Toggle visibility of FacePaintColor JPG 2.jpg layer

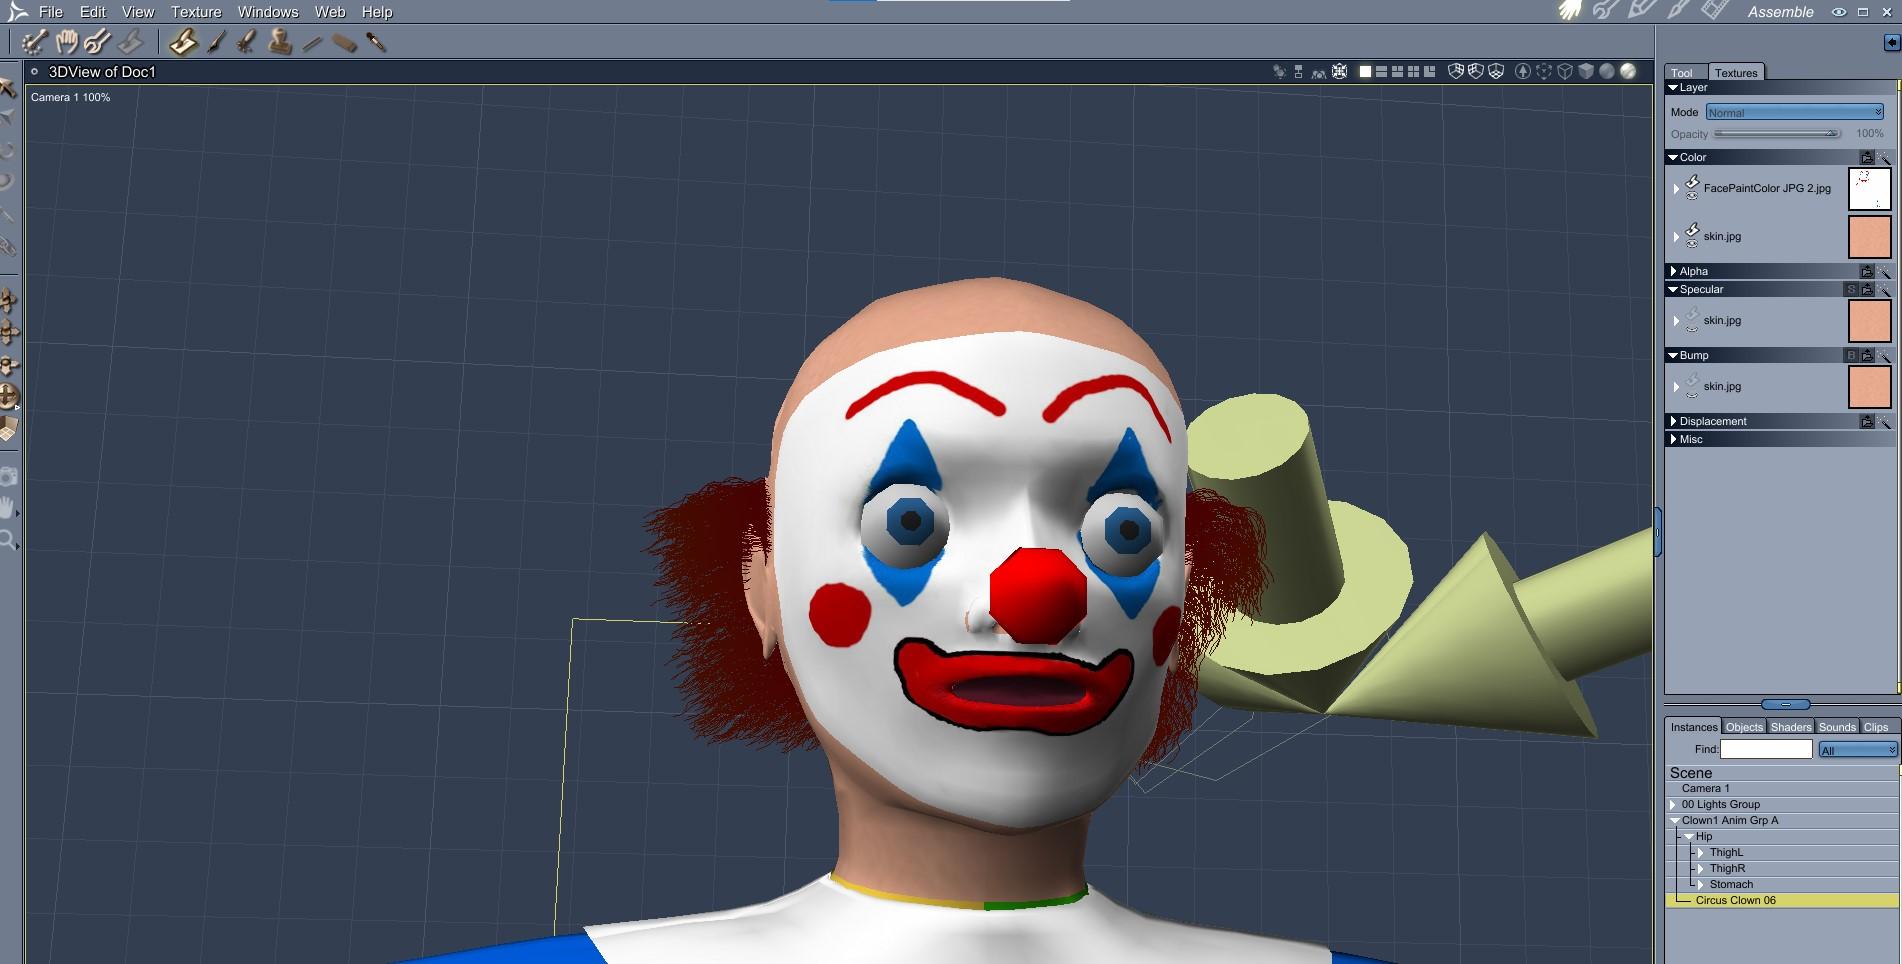click(1692, 196)
